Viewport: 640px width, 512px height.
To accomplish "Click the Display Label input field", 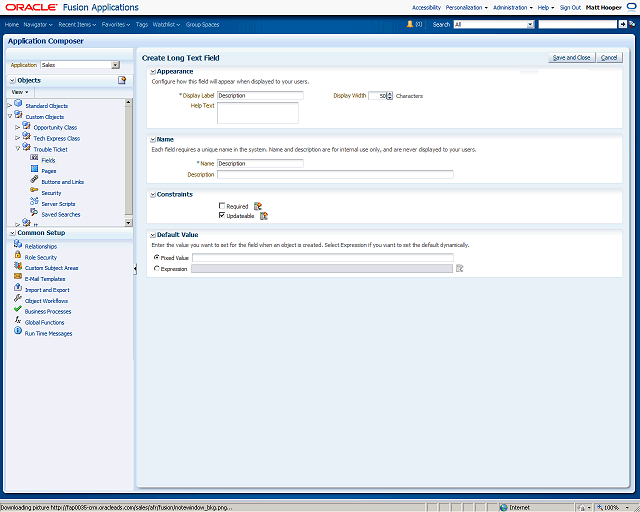I will [260, 96].
